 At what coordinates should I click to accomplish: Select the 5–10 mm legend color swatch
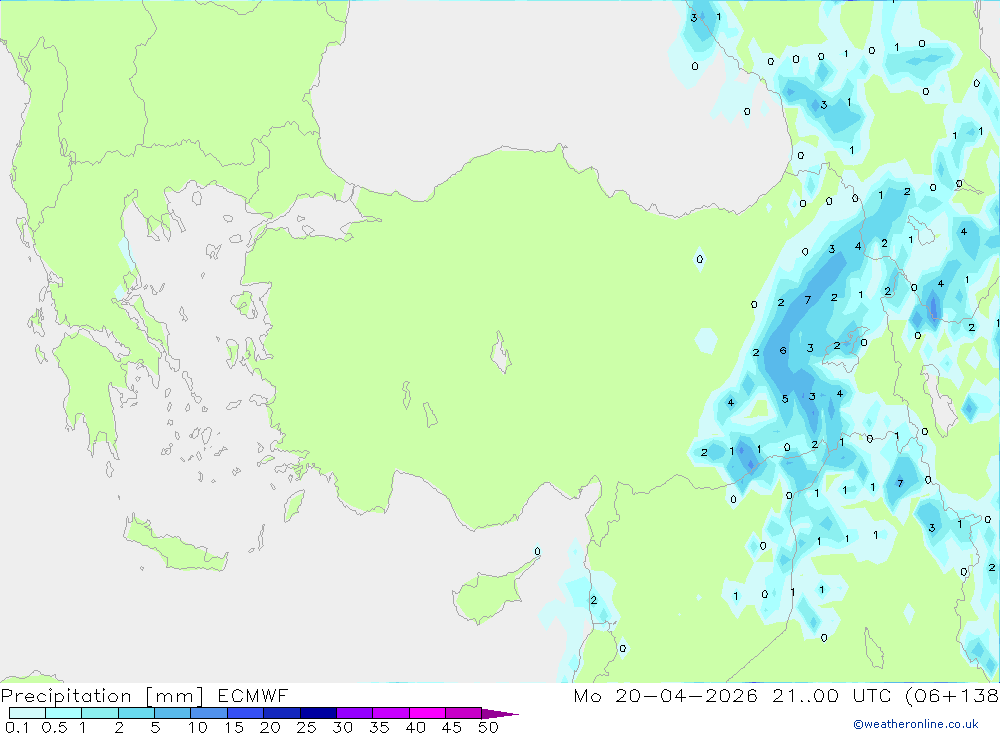172,713
